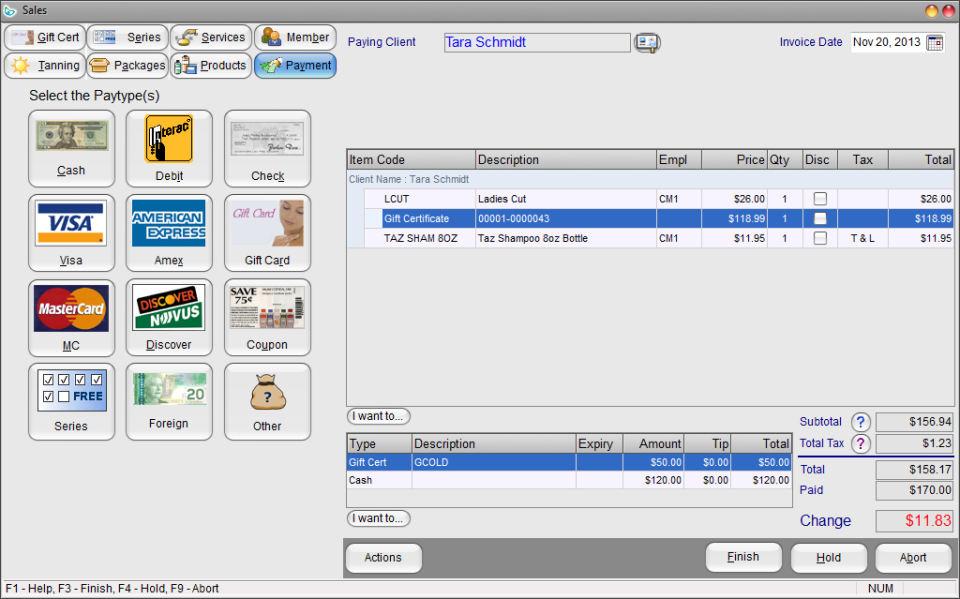The image size is (960, 599).
Task: Click Finish to complete the sale
Action: [x=744, y=557]
